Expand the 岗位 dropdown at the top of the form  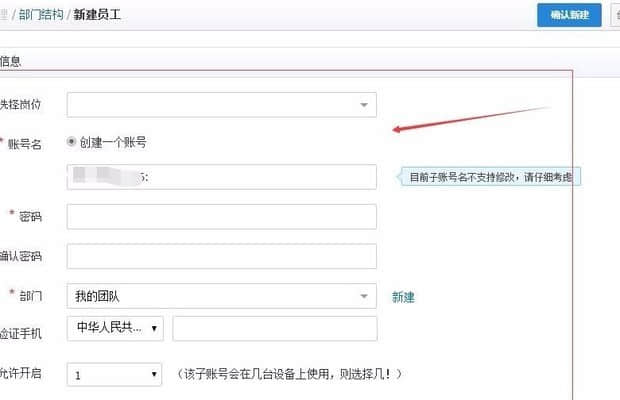(x=221, y=104)
